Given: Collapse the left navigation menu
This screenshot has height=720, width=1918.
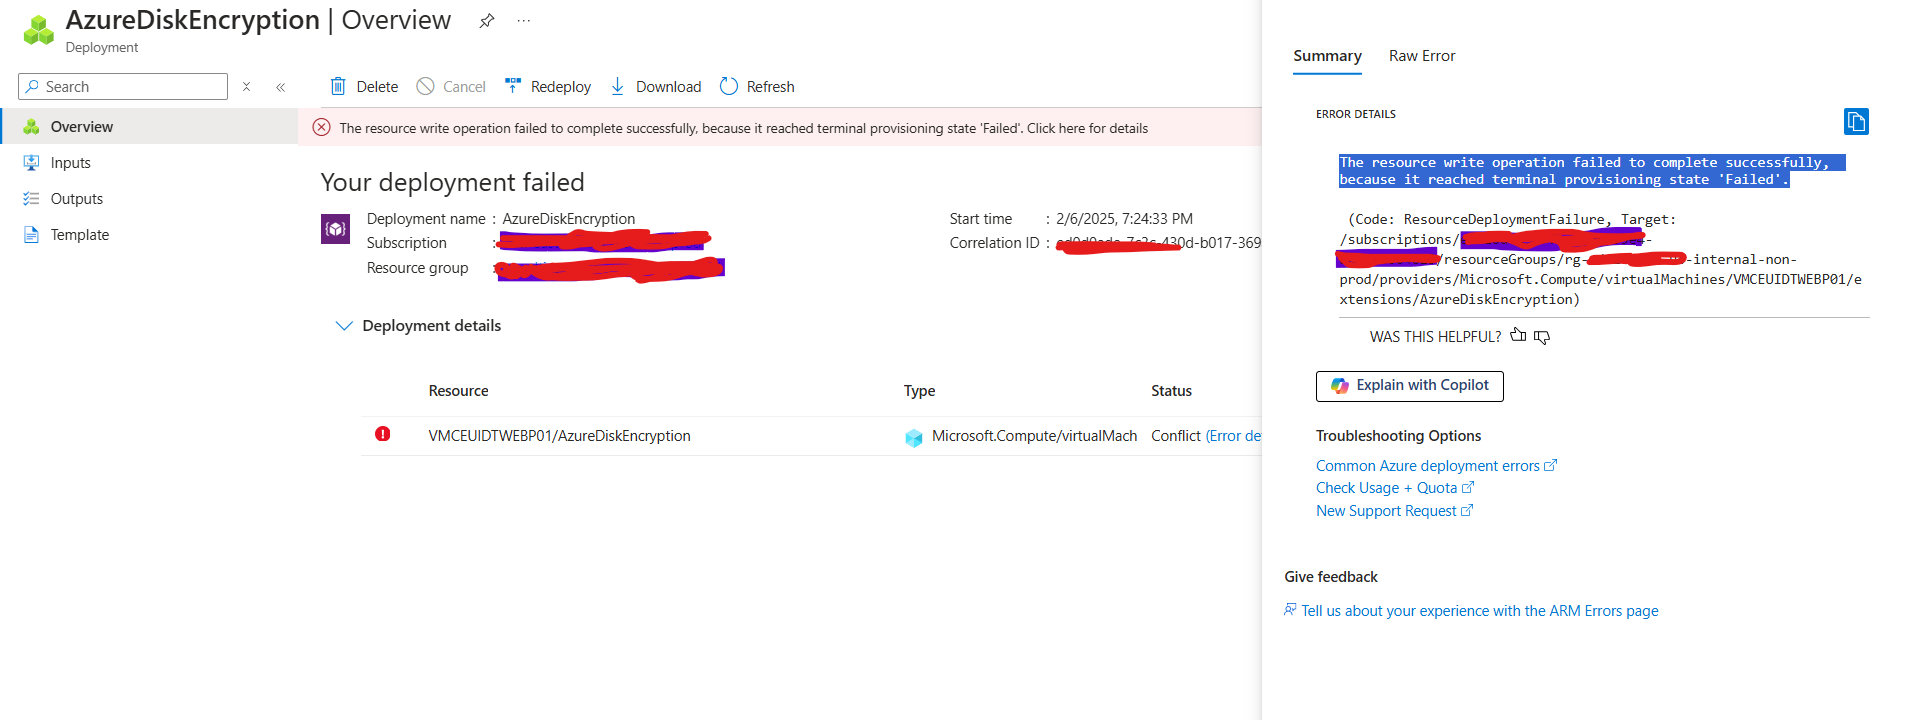Looking at the screenshot, I should click(x=281, y=87).
